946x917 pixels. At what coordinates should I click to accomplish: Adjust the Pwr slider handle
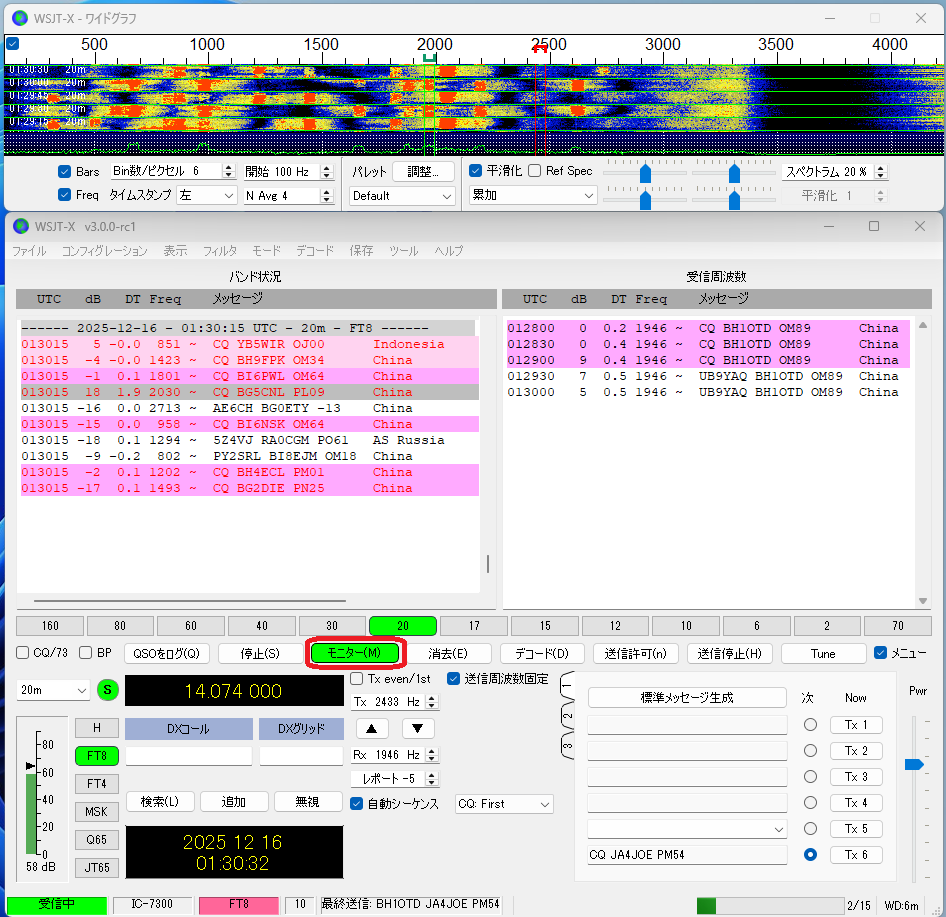(x=913, y=765)
